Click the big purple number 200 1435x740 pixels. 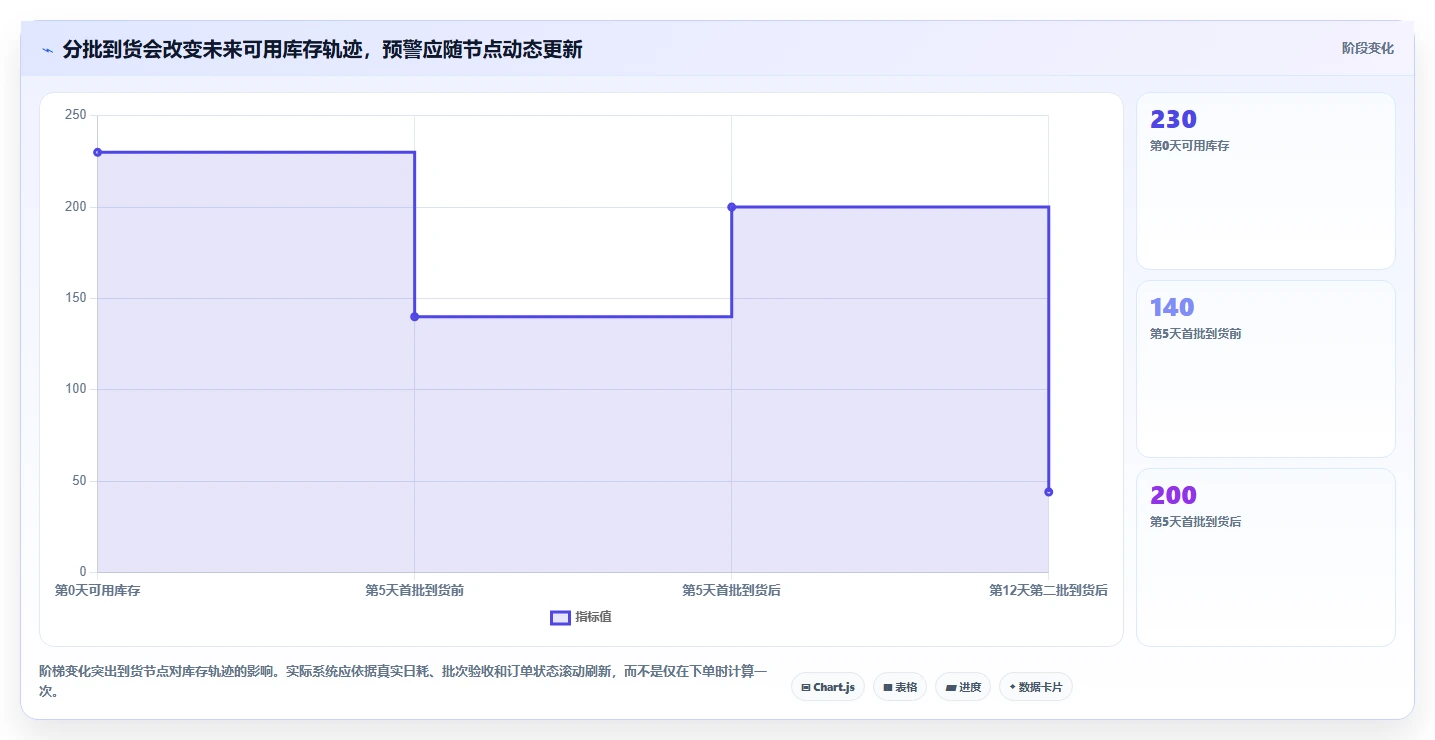coord(1173,495)
